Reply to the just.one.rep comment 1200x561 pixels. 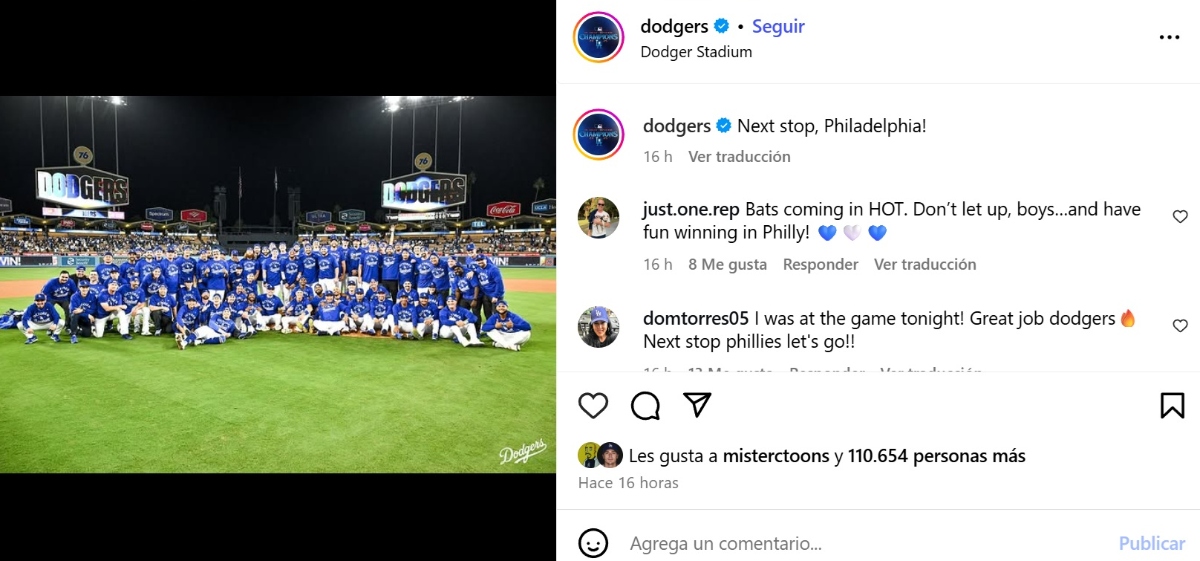coord(820,265)
